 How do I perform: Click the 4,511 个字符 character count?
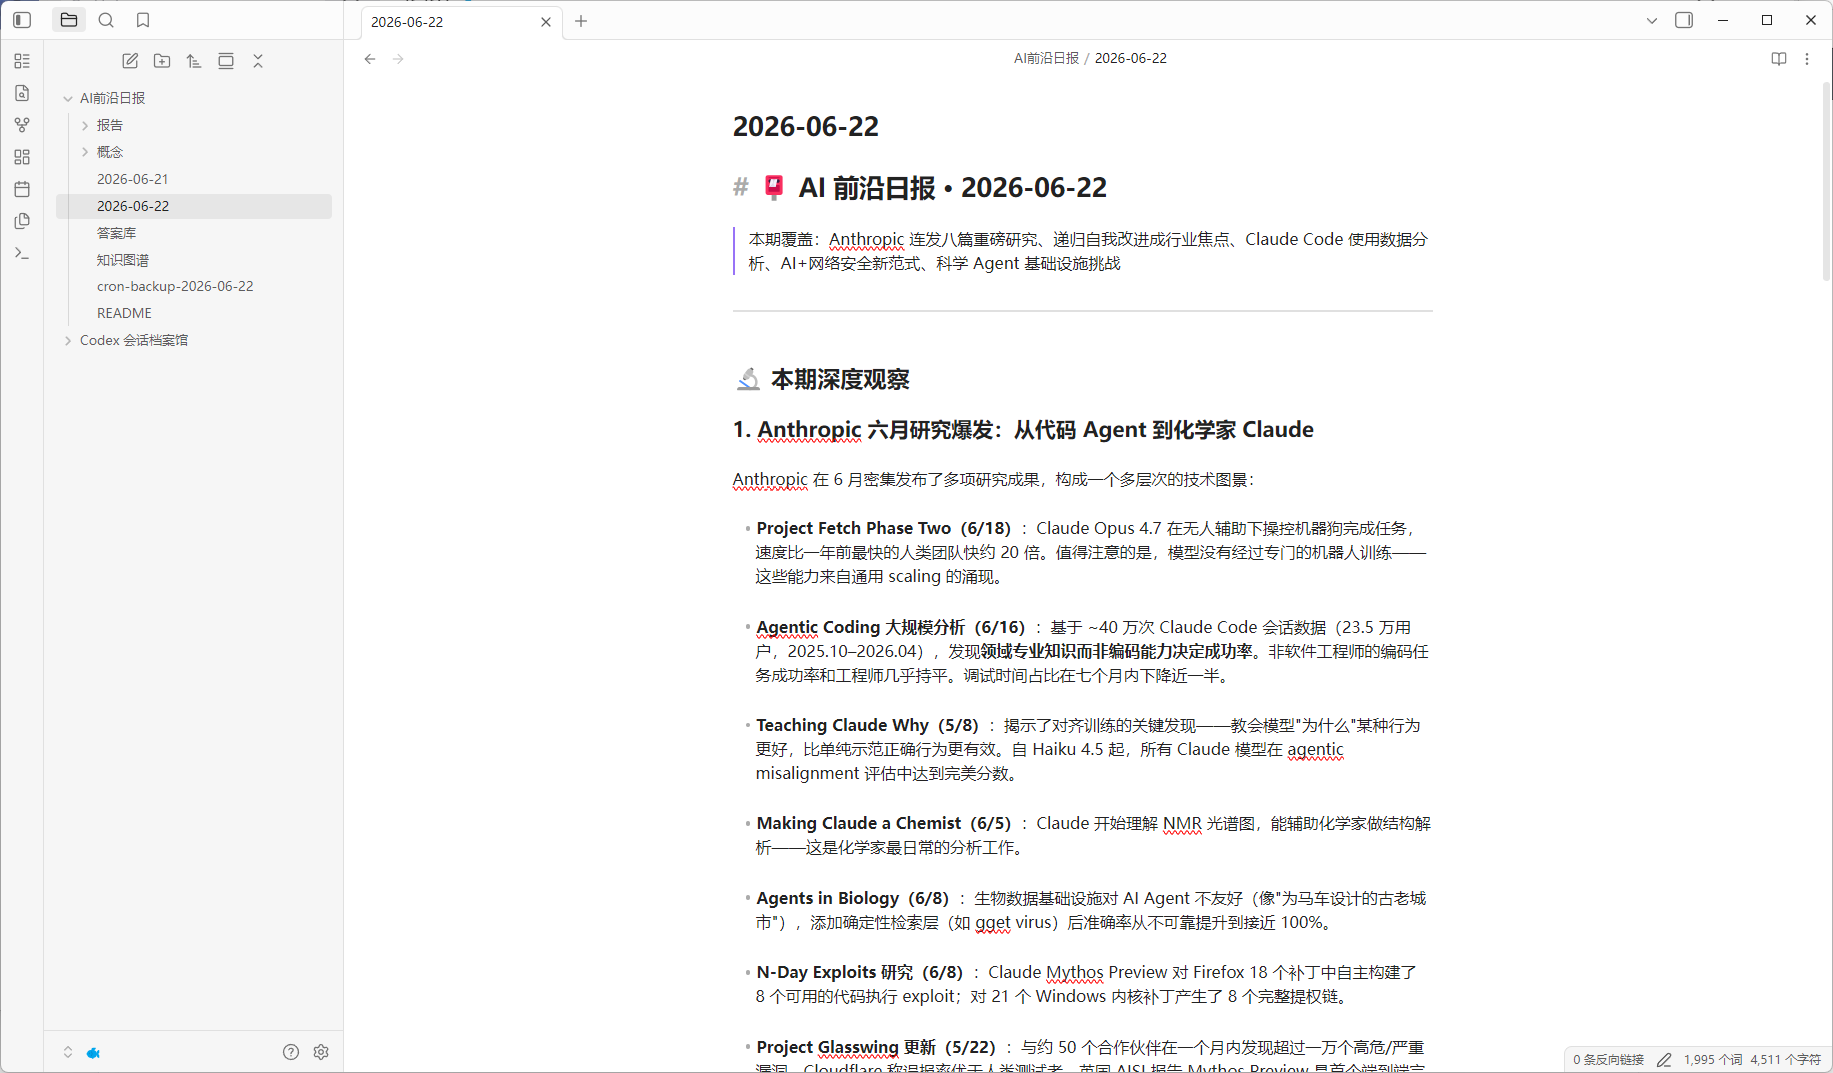1786,1060
